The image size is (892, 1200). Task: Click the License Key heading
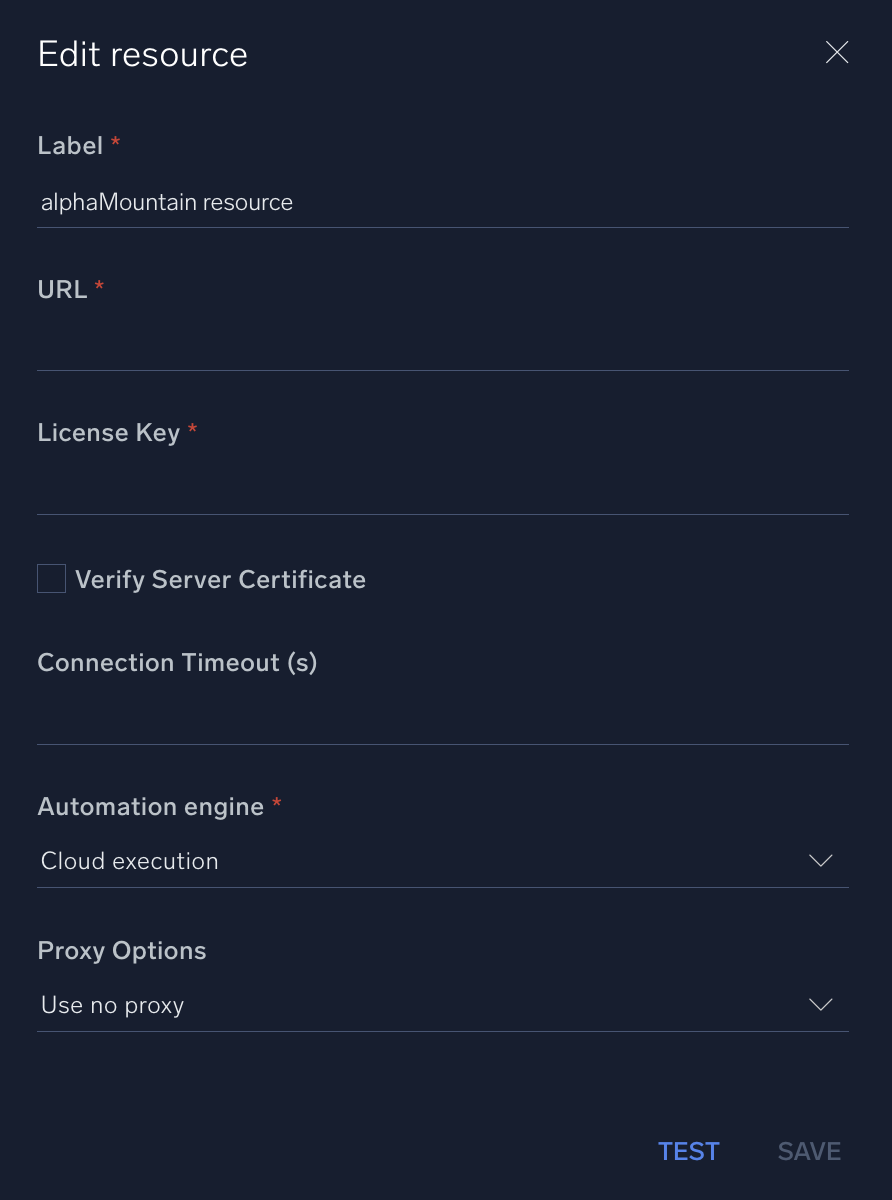click(x=108, y=433)
